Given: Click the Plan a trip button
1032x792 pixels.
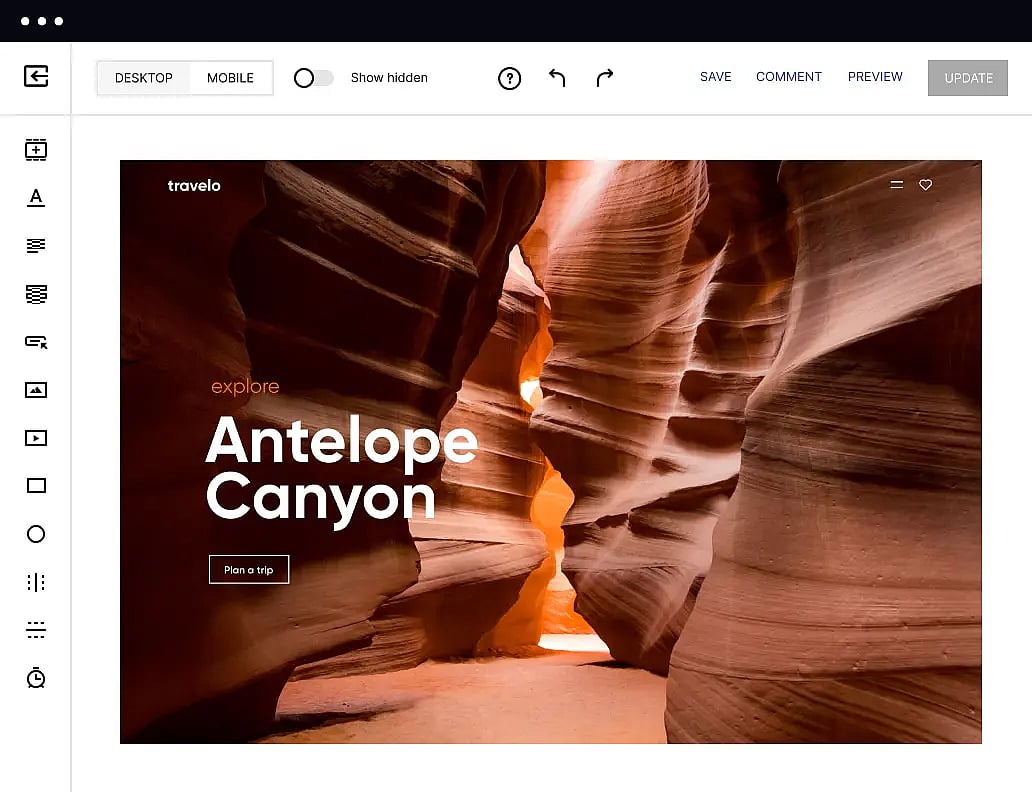Looking at the screenshot, I should pyautogui.click(x=249, y=570).
